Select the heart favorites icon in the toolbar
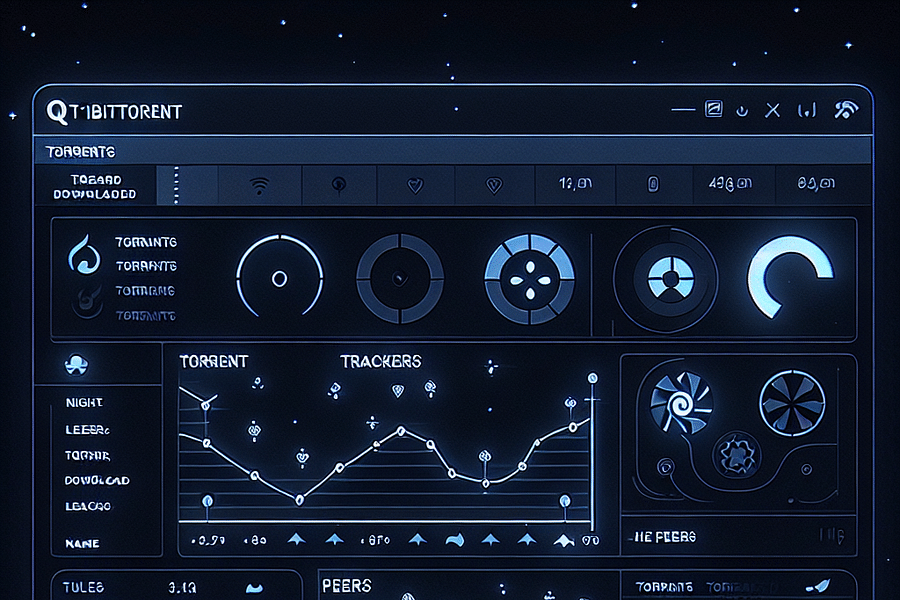The width and height of the screenshot is (900, 600). (x=416, y=184)
